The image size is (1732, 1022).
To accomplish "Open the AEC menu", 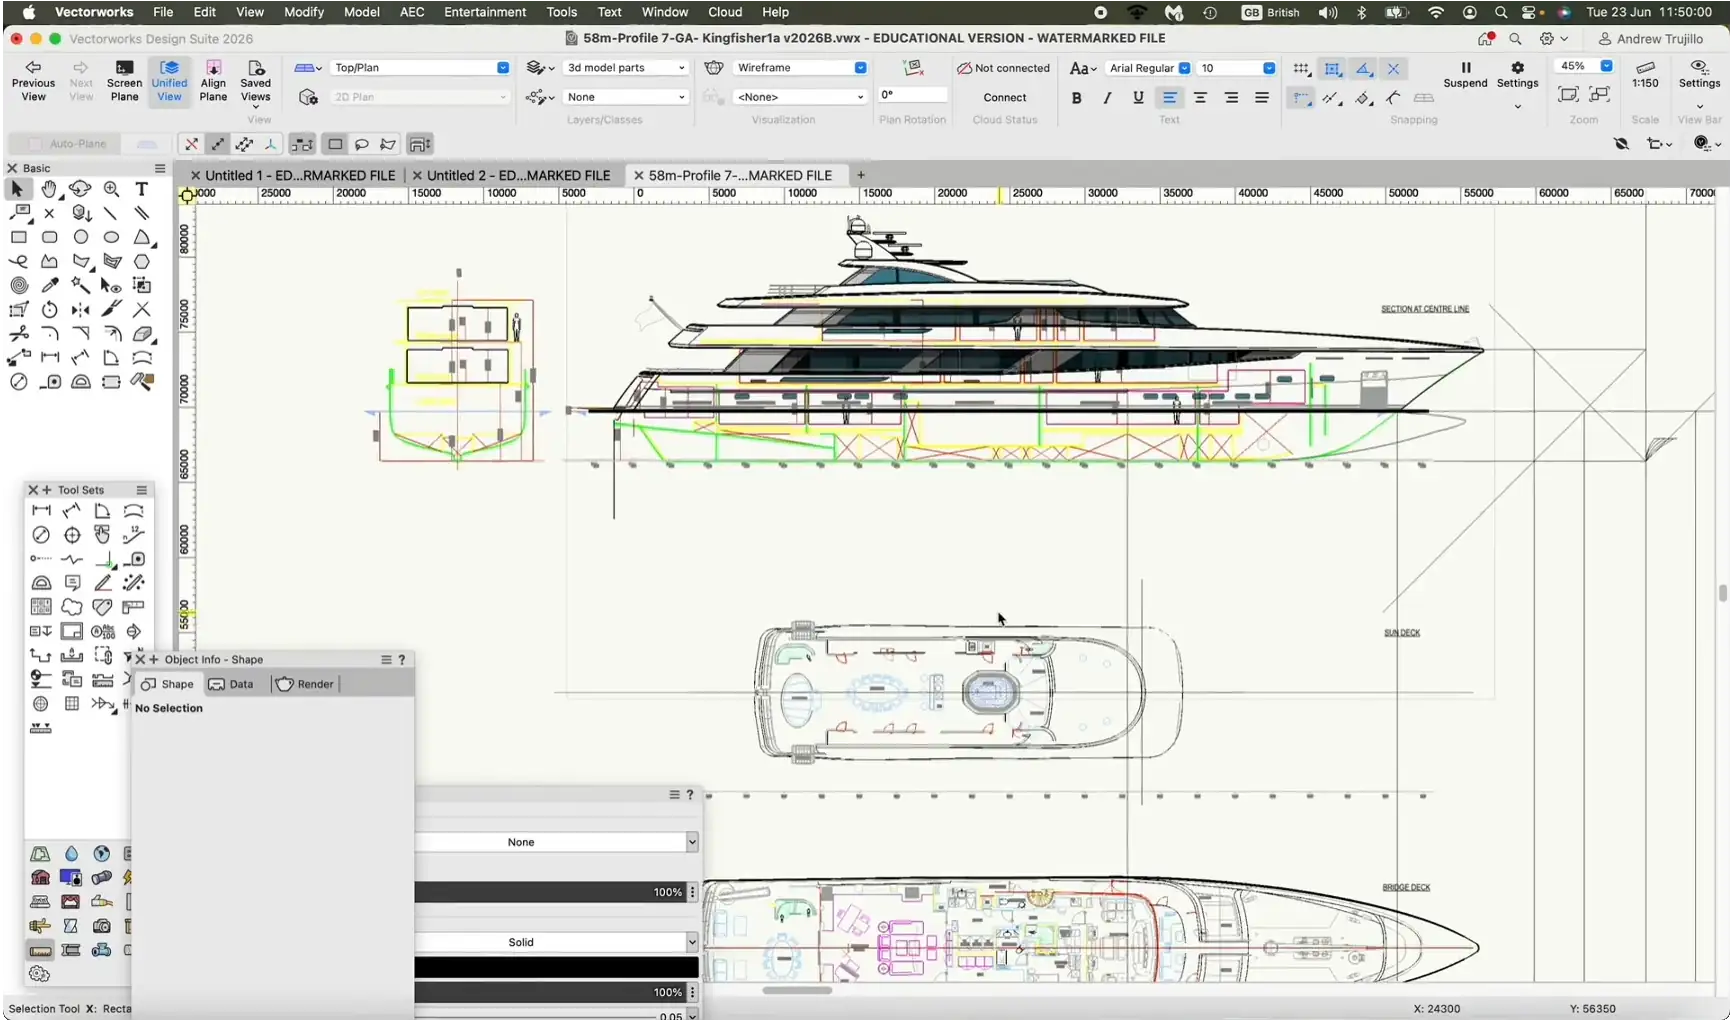I will (412, 12).
